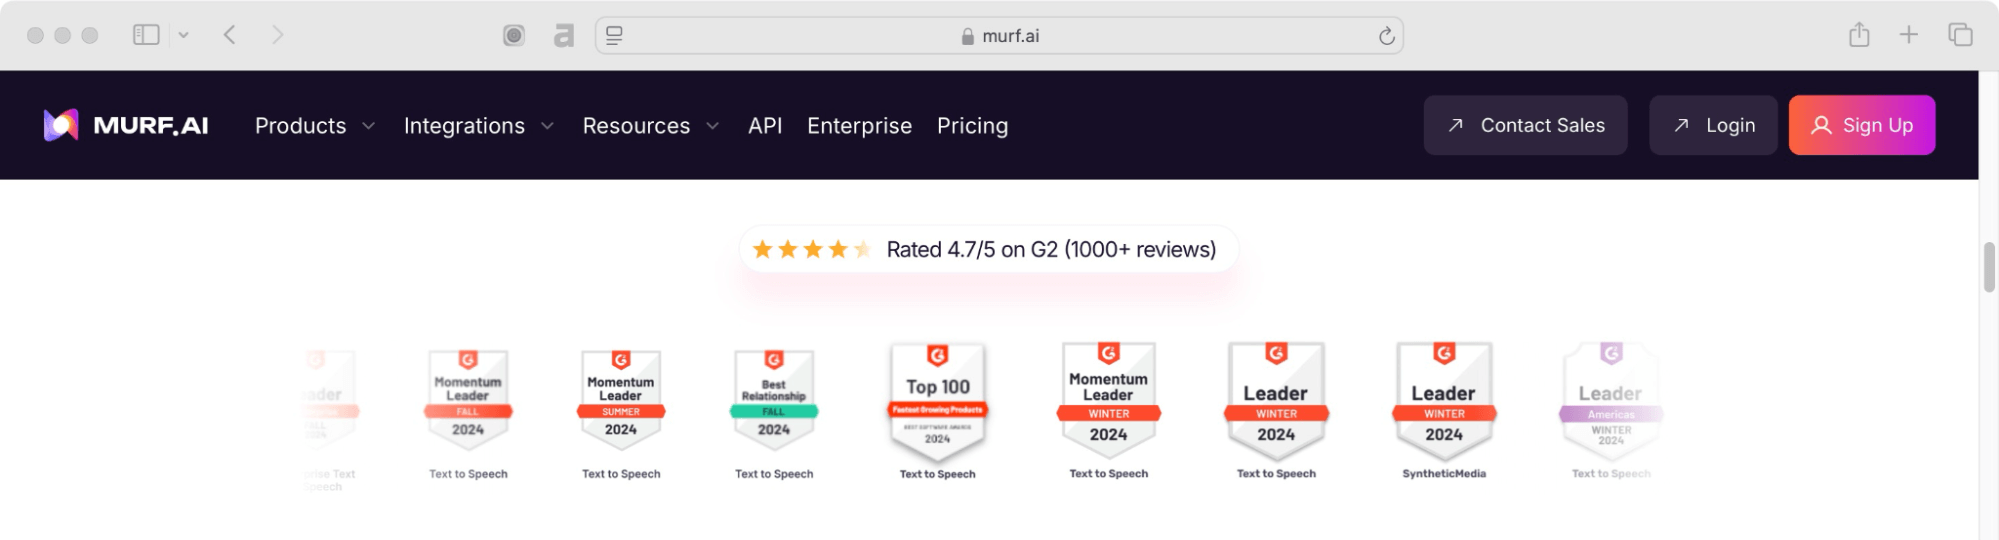Viewport: 1999px width, 540px height.
Task: Open the sidebar tab group chevron
Action: click(x=184, y=35)
